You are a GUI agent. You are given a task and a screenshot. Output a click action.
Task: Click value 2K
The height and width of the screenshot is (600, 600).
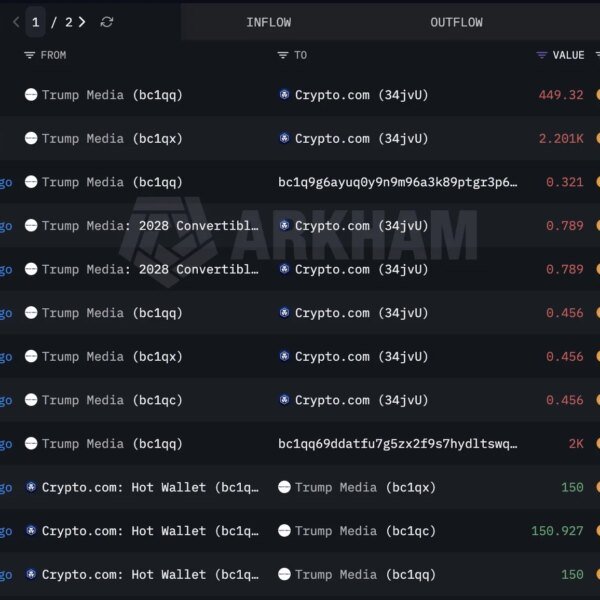click(x=576, y=444)
